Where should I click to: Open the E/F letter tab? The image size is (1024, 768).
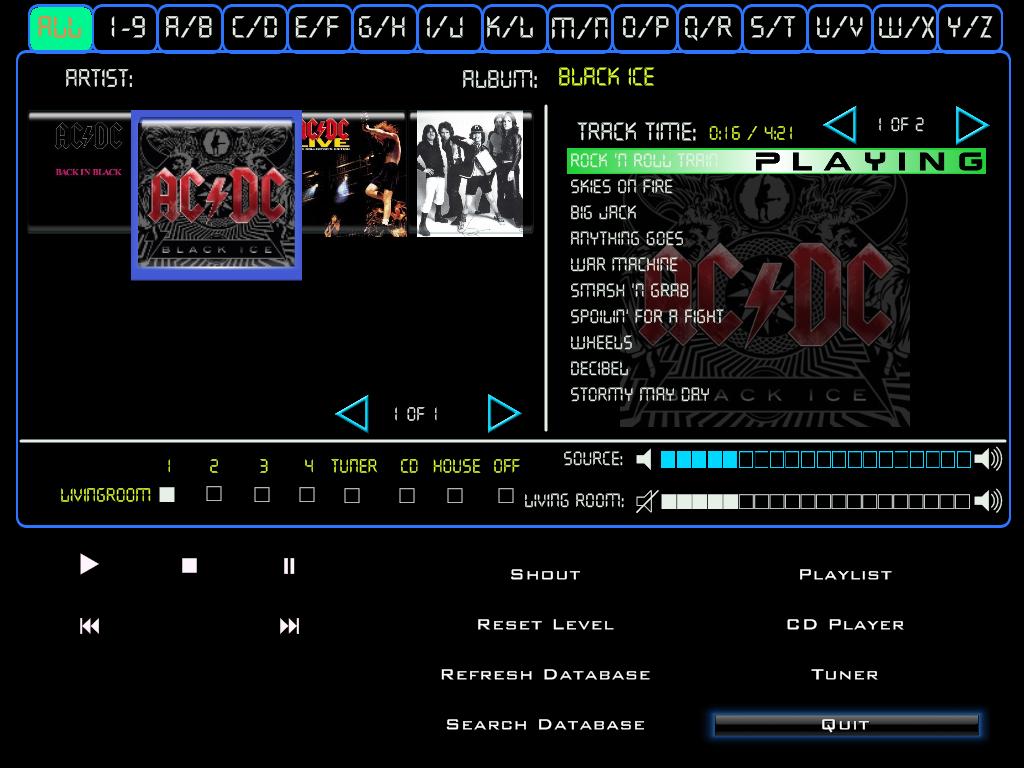pos(319,27)
